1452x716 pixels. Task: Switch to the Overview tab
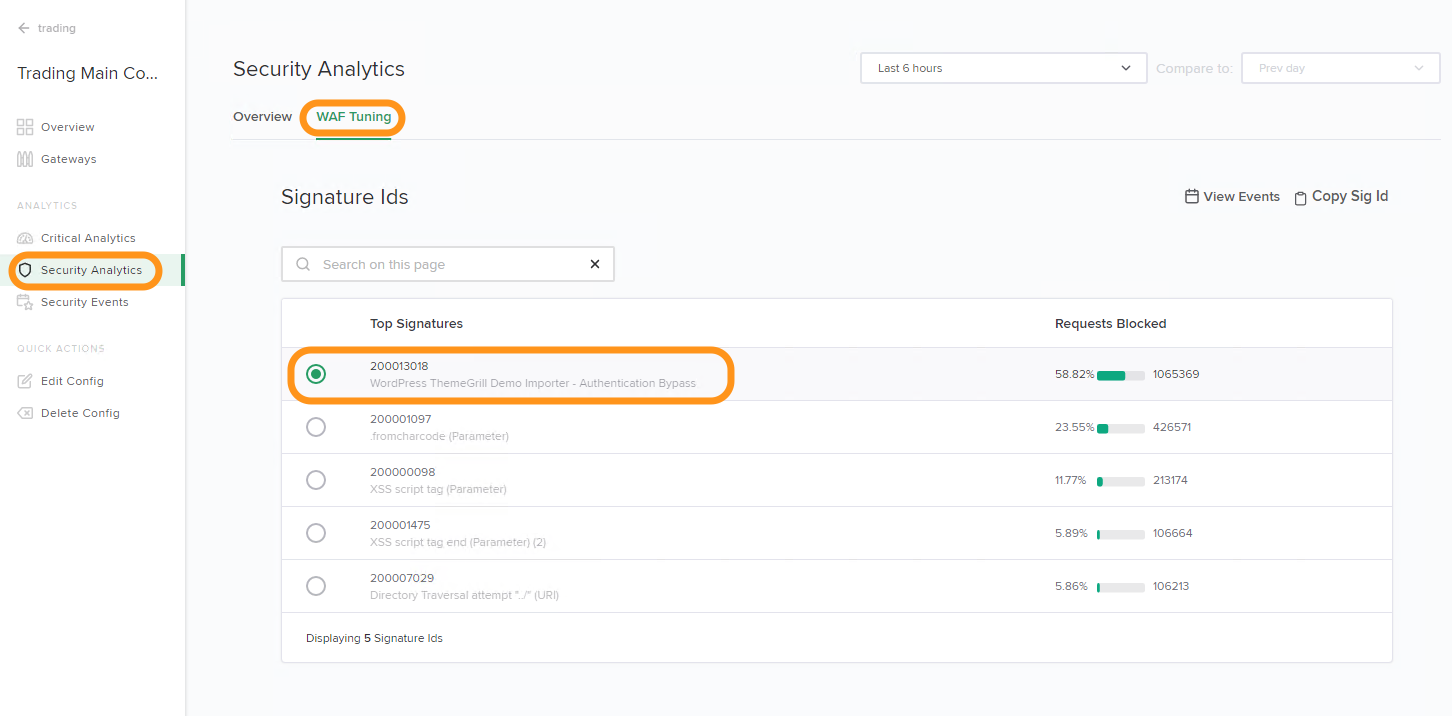point(262,117)
